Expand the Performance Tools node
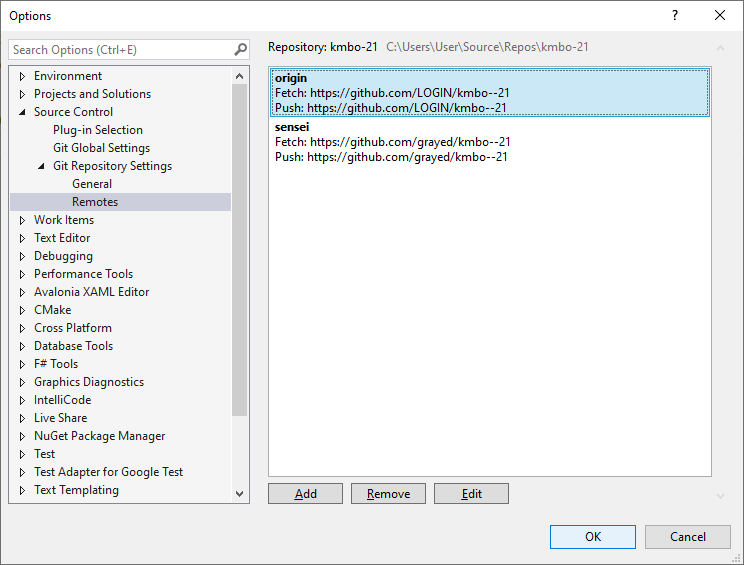The image size is (744, 565). pyautogui.click(x=22, y=274)
